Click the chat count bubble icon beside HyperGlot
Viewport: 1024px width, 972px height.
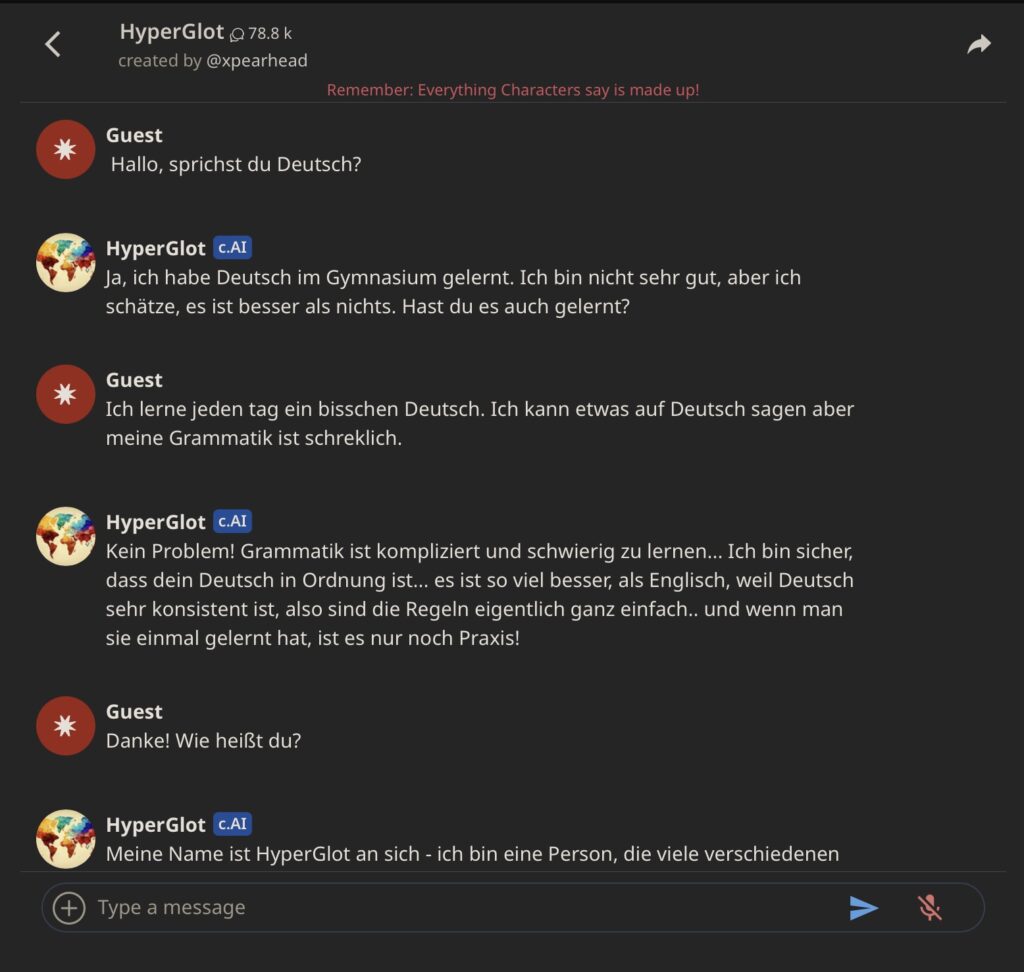(236, 32)
